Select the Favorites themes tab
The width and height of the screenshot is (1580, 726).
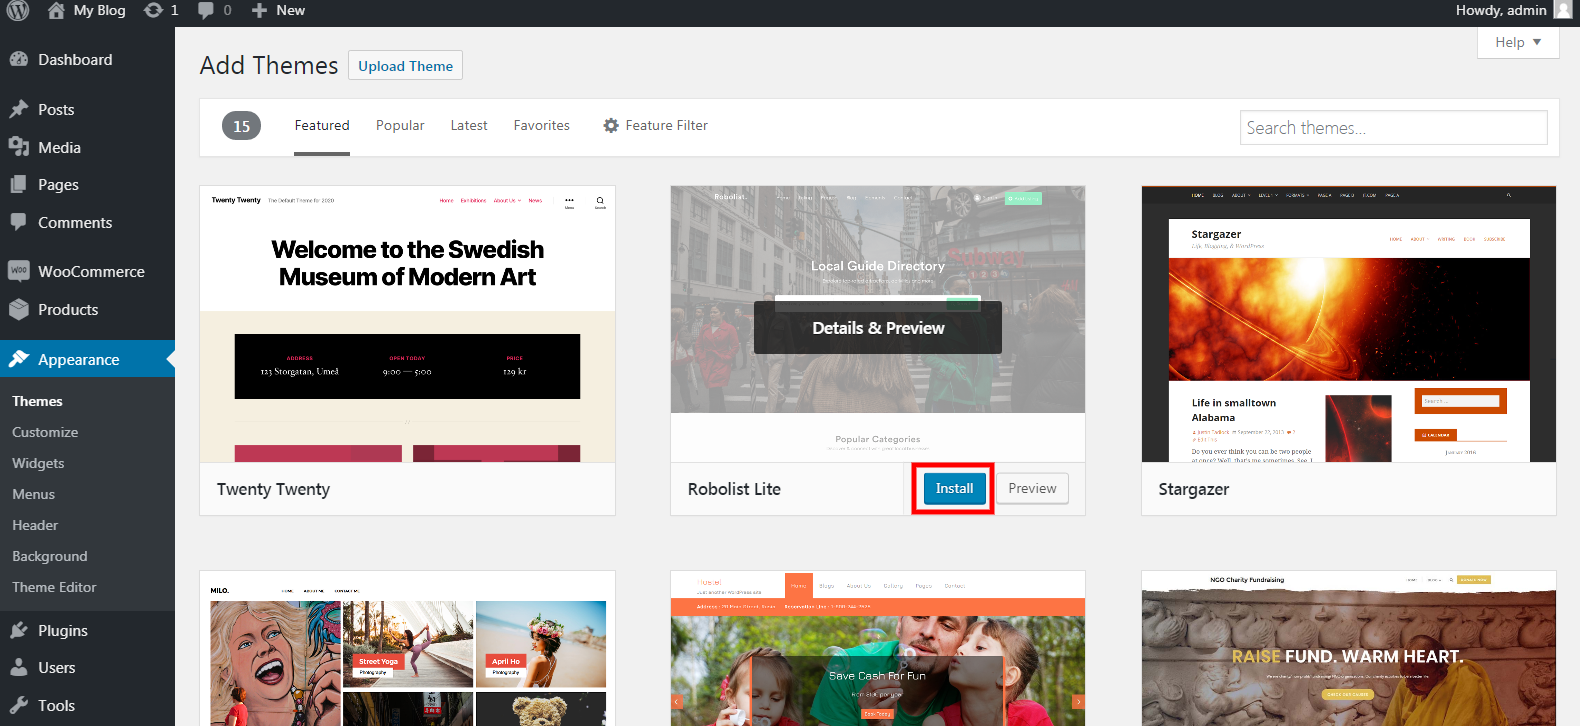(542, 125)
